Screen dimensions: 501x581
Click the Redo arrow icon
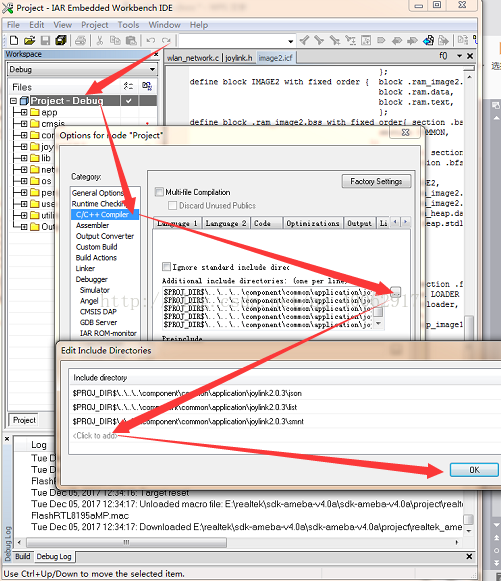(166, 40)
